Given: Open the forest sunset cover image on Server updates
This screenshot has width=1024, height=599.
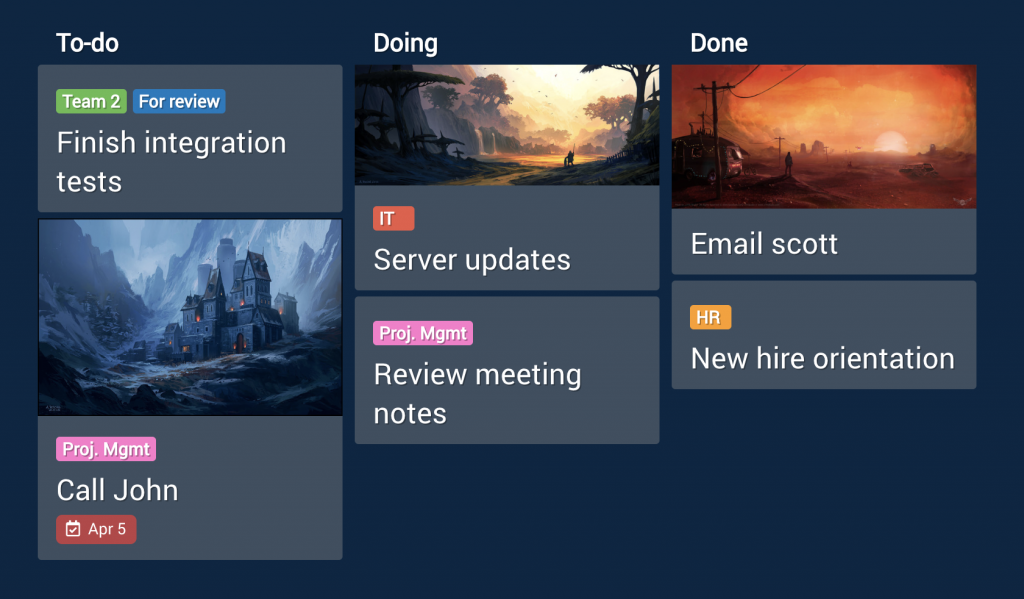Looking at the screenshot, I should click(507, 125).
